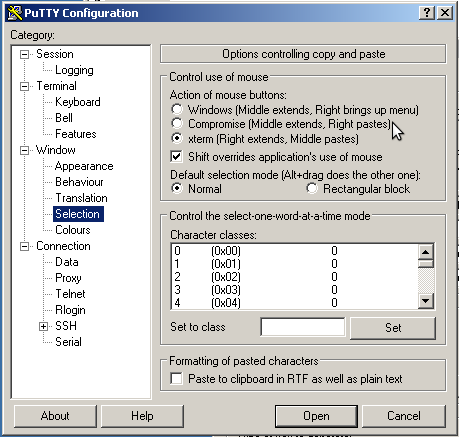This screenshot has width=459, height=437.
Task: Collapse the Session tree node
Action: (x=24, y=54)
